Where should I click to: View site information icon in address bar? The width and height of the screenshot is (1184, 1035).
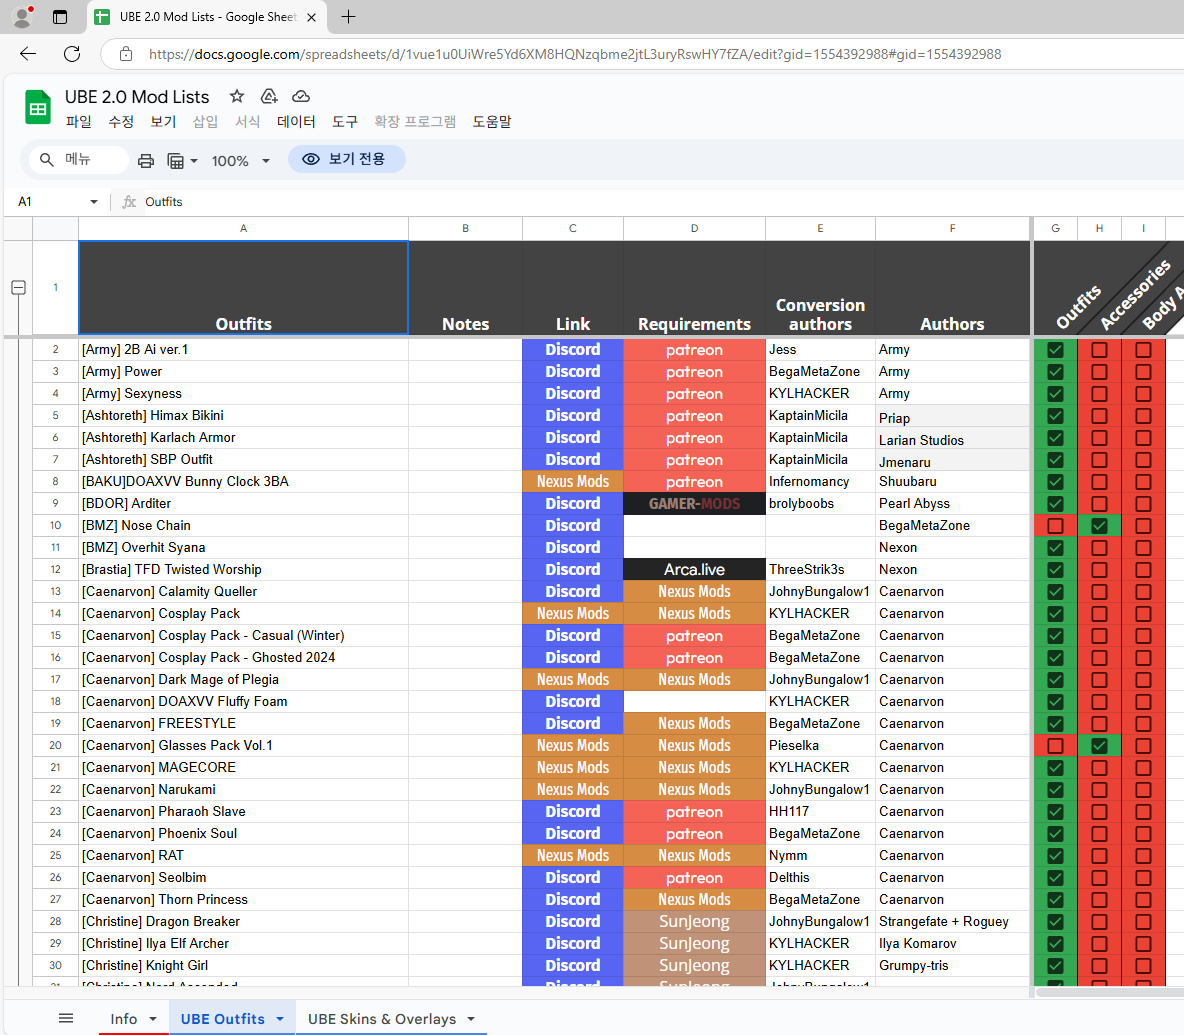pyautogui.click(x=126, y=54)
